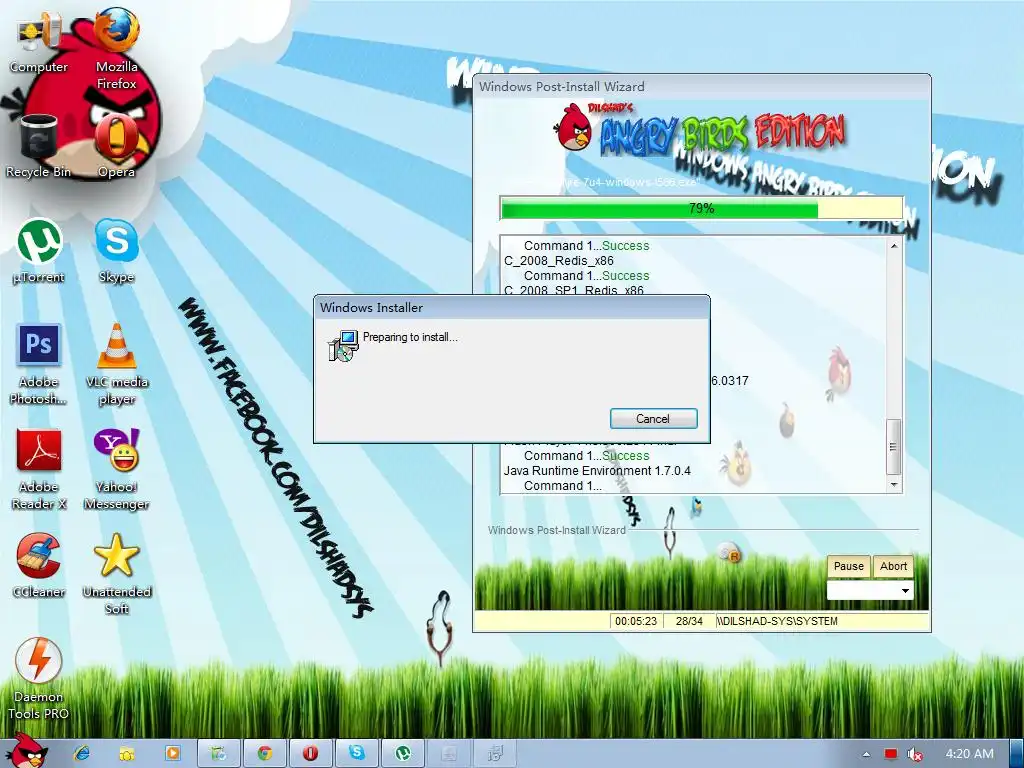Click the \\DILSHAD-SYS\SYSTEM status text

tap(776, 621)
